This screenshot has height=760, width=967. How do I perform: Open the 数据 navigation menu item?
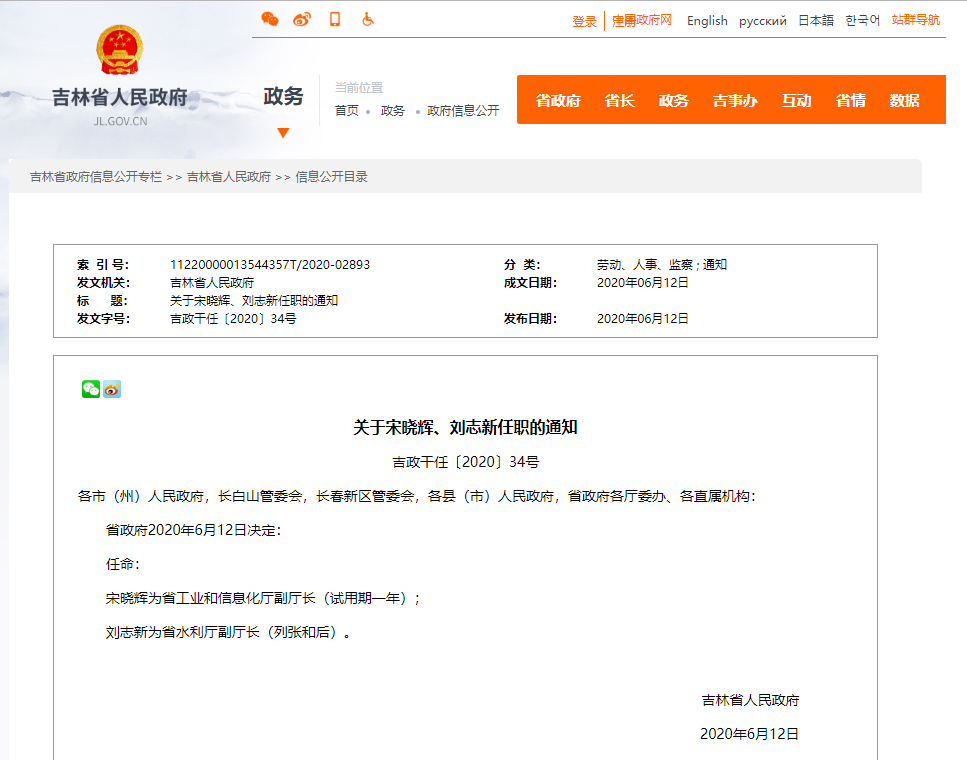tap(904, 100)
